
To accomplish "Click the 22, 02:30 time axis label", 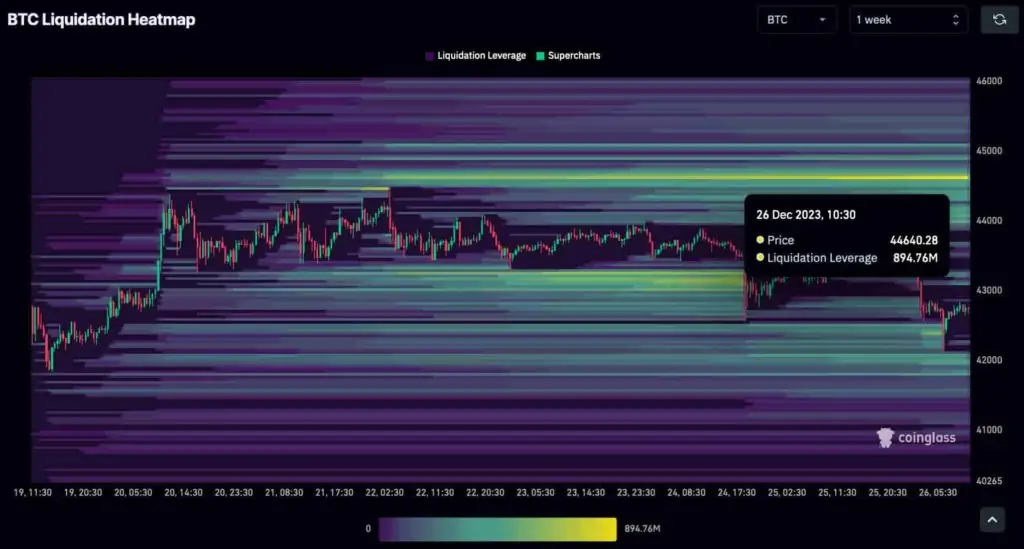I will coord(385,492).
